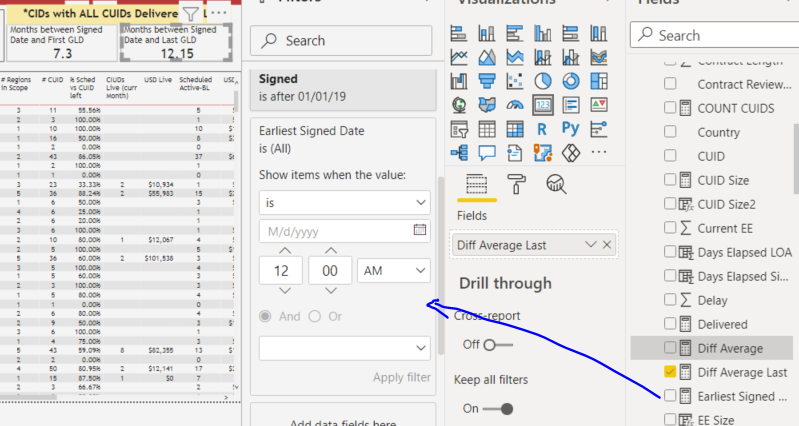This screenshot has height=426, width=799.
Task: Open the Signed is after 01/01/19 filter card
Action: point(343,90)
